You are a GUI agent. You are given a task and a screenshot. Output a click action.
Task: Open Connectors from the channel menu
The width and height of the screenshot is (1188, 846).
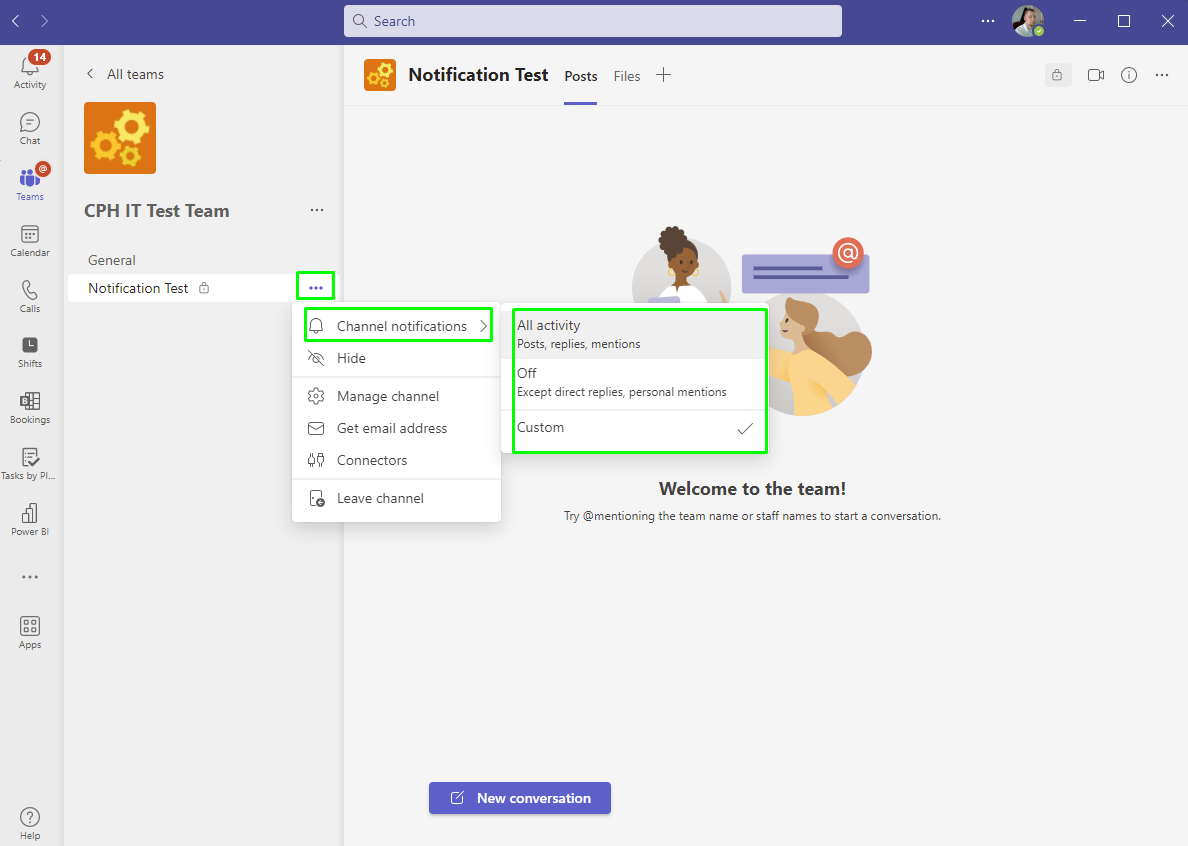[x=396, y=460]
